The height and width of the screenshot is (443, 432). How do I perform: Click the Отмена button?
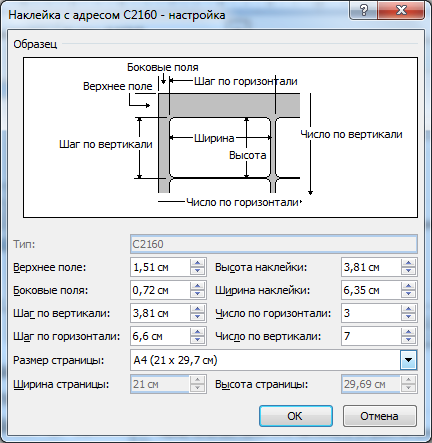click(x=380, y=416)
